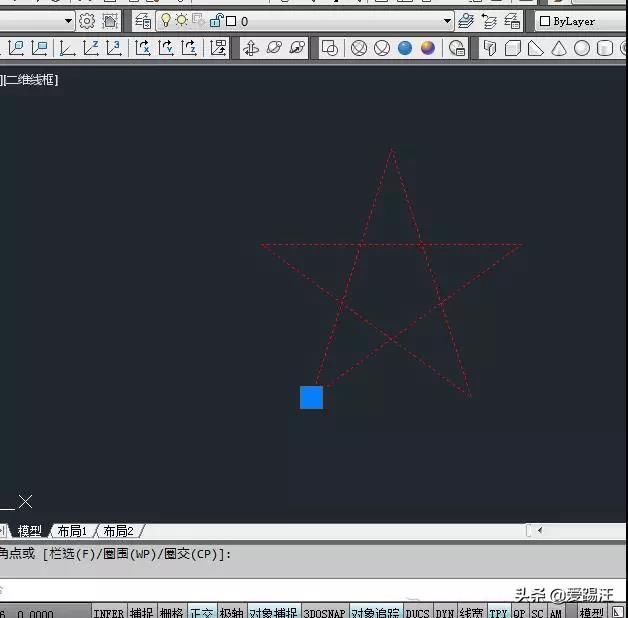Select 3D Wireframe visual style icon
This screenshot has height=618, width=628.
(x=358, y=48)
